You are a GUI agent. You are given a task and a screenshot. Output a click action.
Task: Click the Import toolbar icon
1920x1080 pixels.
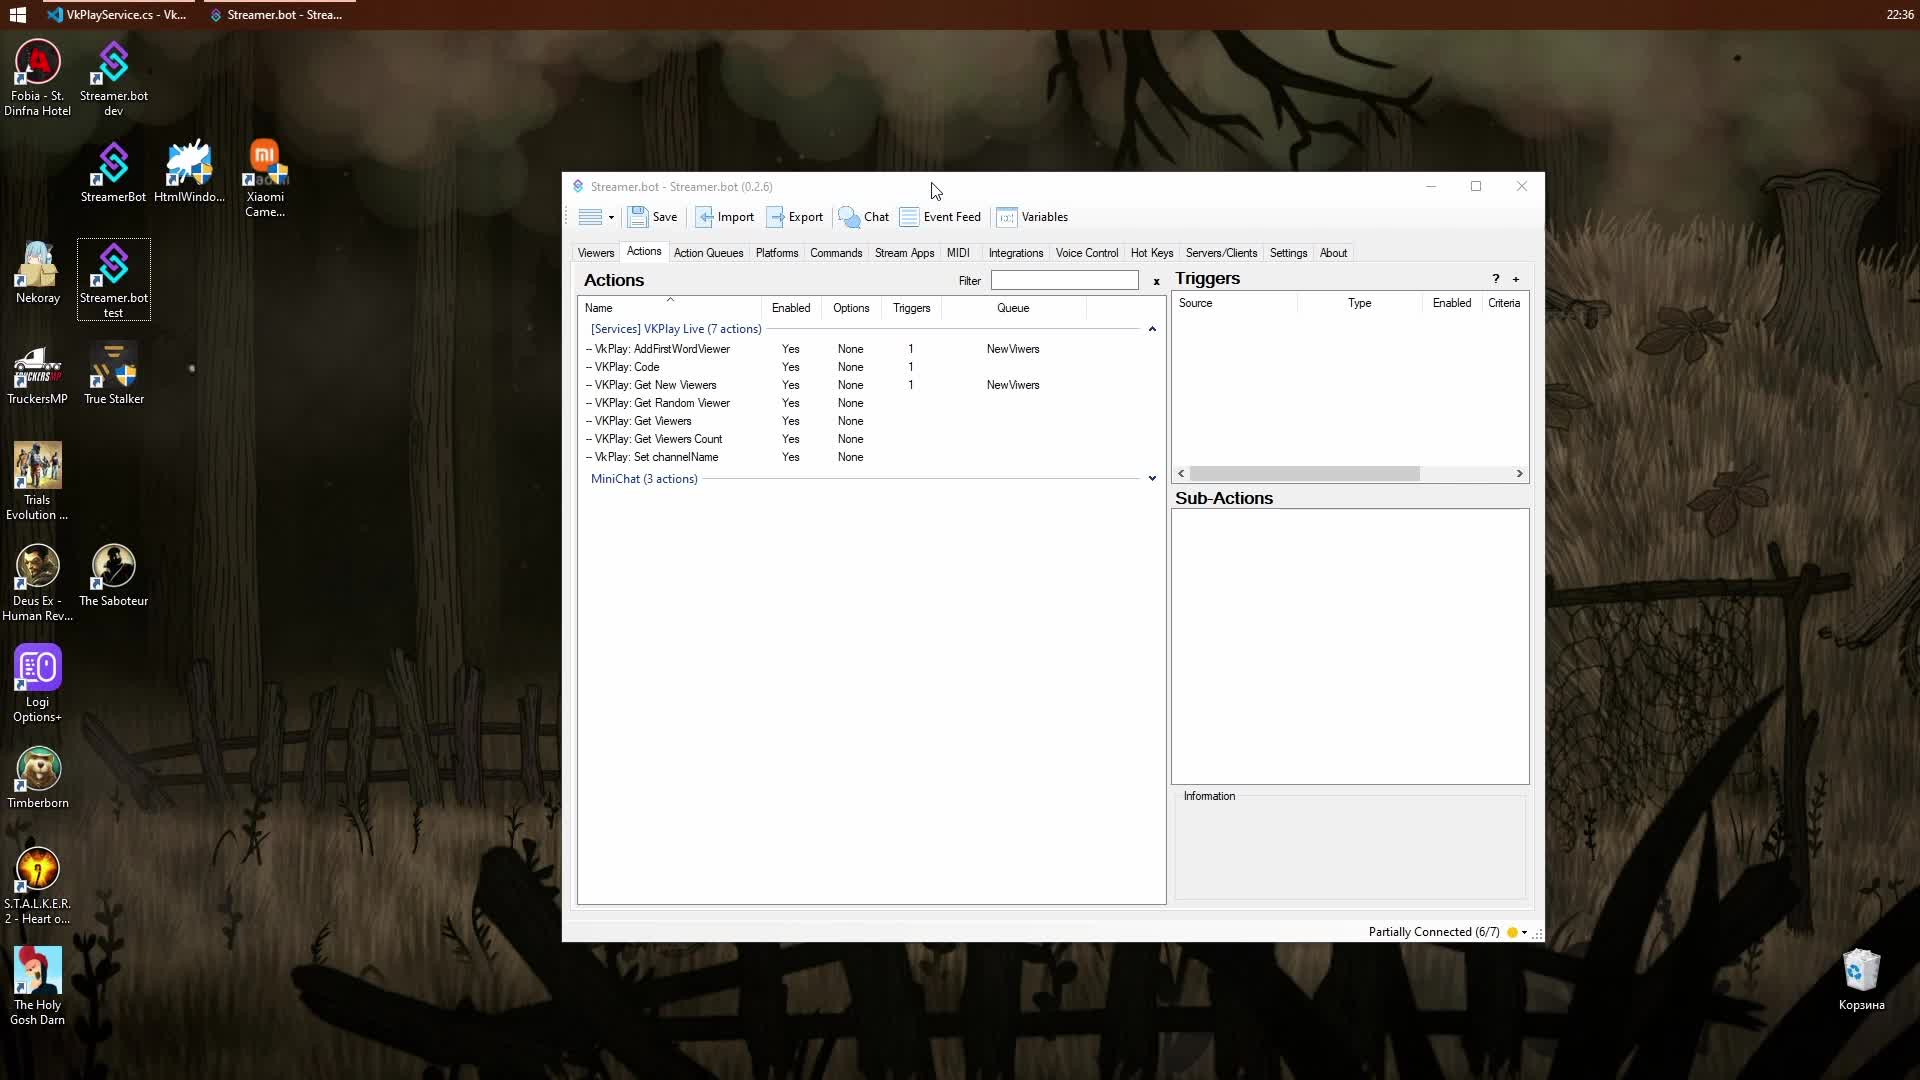pos(705,217)
